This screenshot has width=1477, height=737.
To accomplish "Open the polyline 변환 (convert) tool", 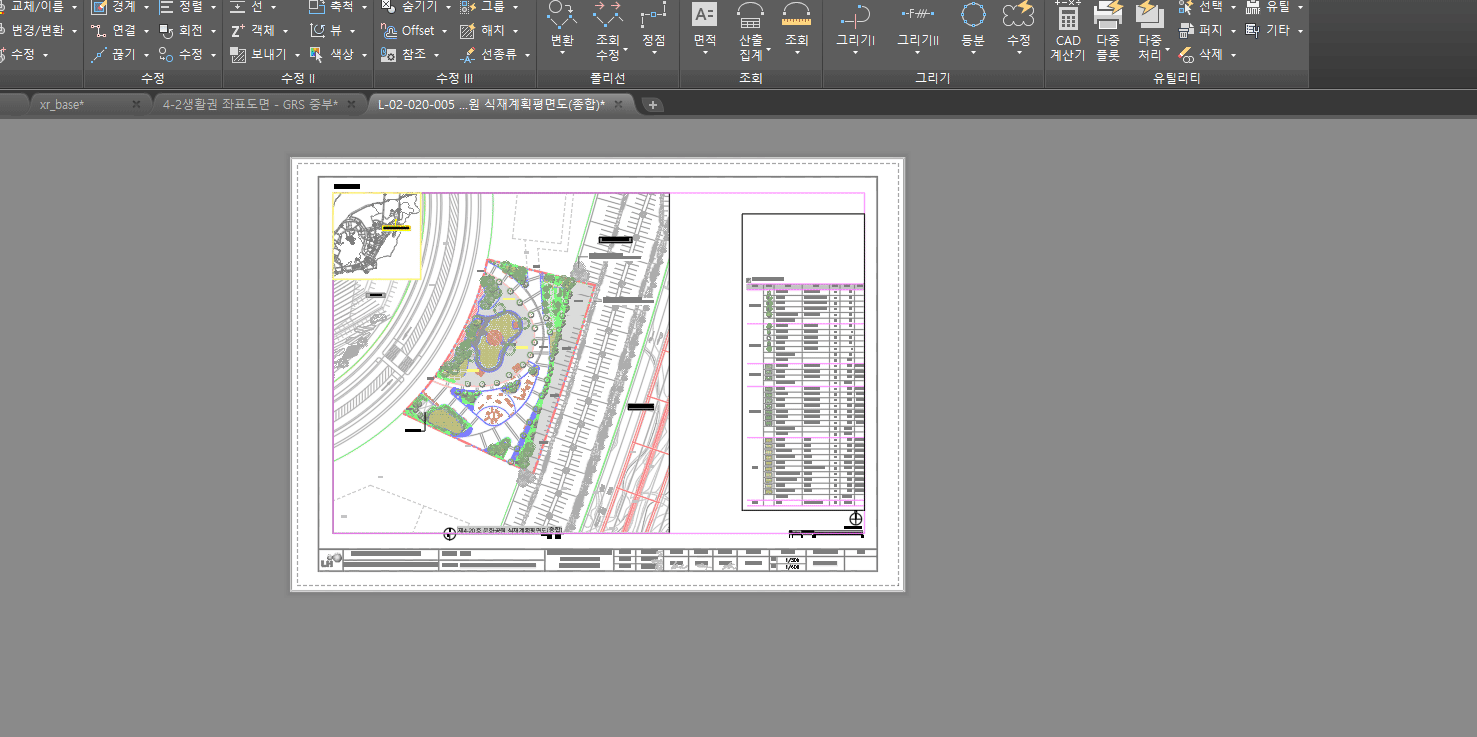I will [562, 29].
